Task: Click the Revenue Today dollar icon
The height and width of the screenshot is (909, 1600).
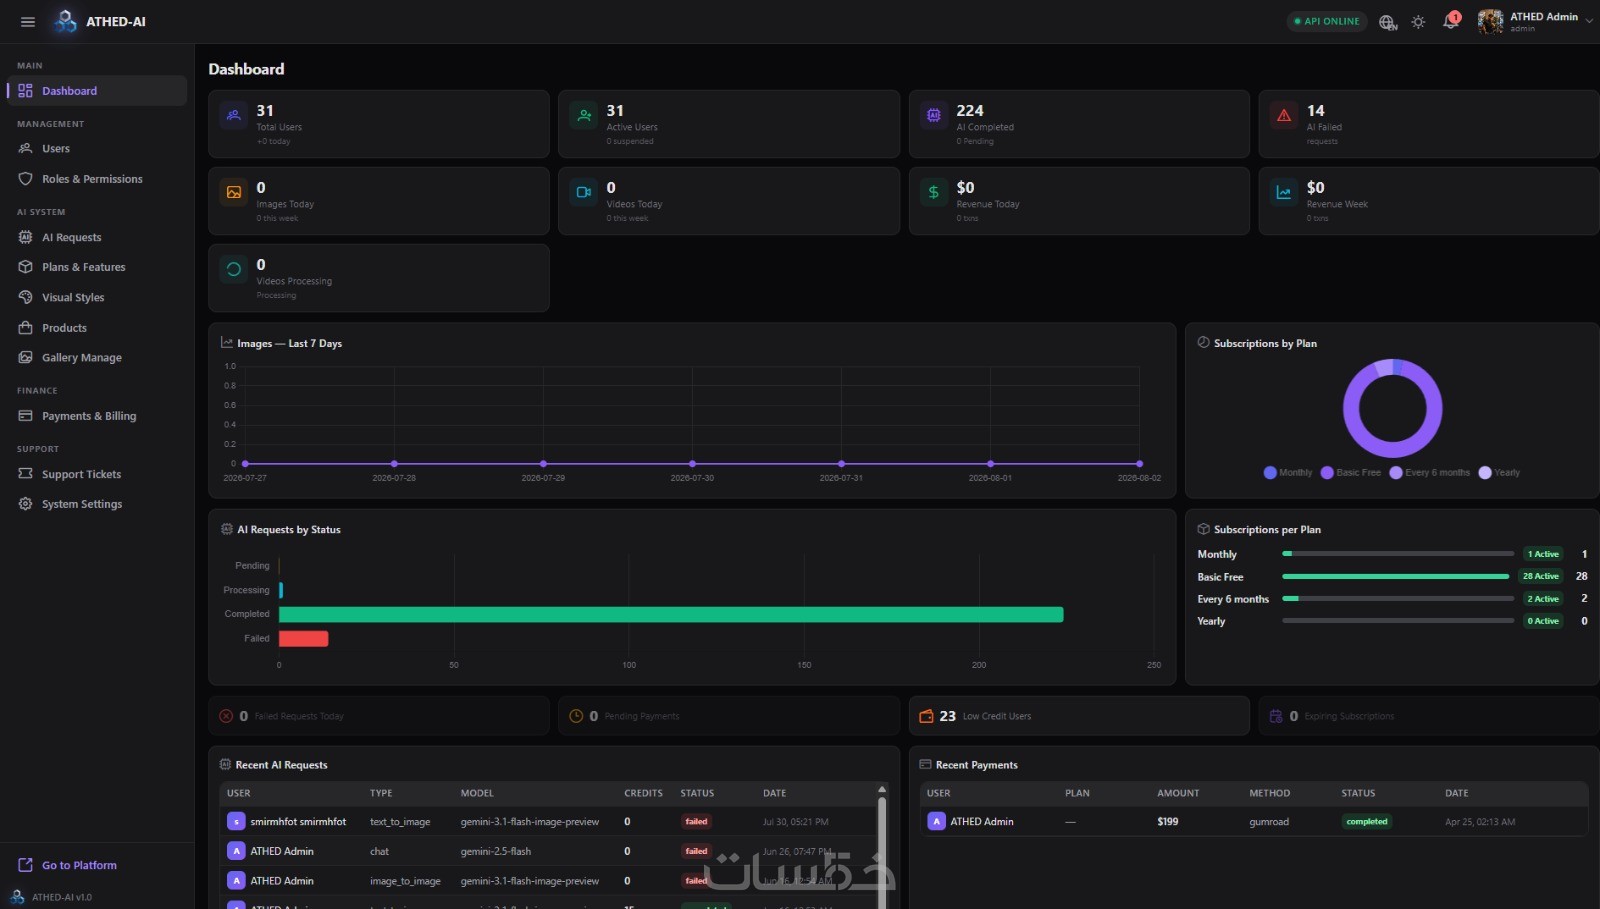Action: click(933, 192)
